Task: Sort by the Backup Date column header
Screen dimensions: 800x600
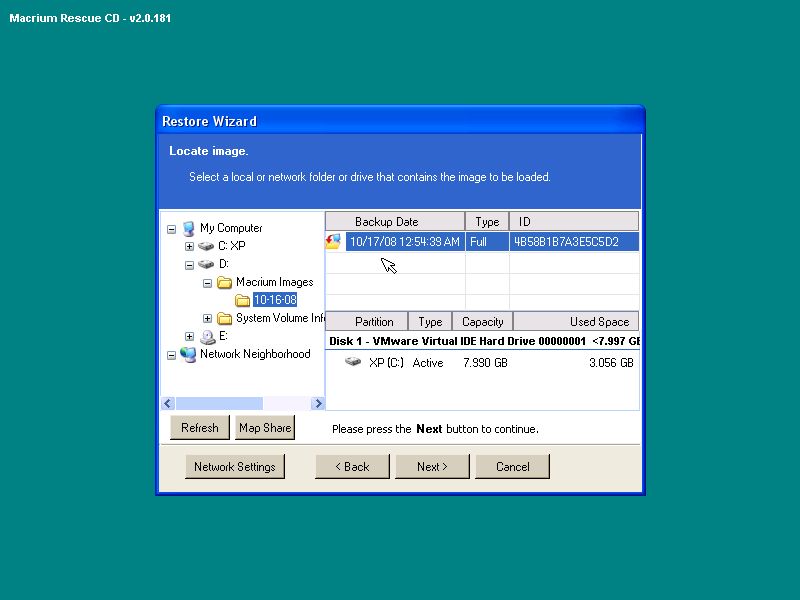Action: [x=395, y=221]
